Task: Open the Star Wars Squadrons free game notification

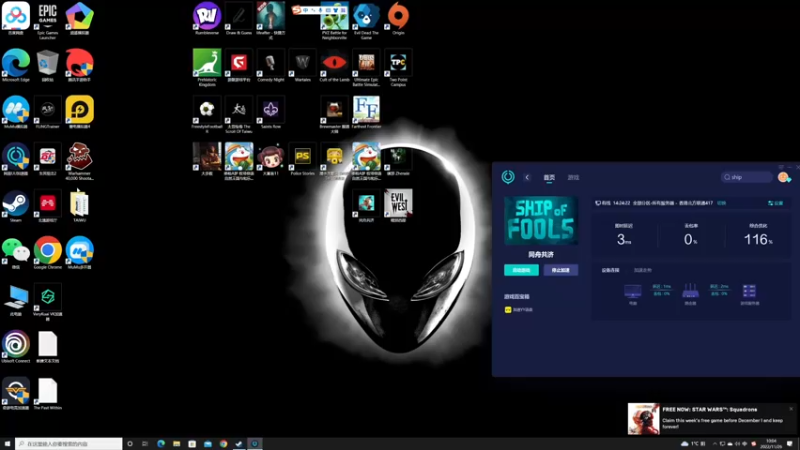Action: click(711, 418)
